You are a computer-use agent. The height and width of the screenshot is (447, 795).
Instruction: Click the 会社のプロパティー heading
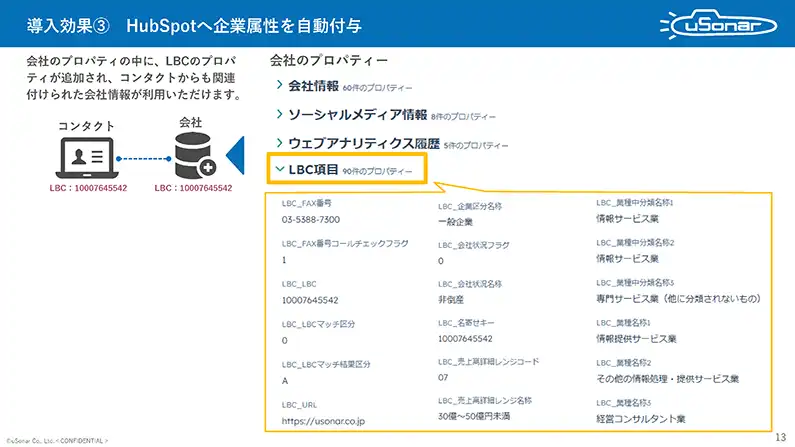[x=329, y=60]
